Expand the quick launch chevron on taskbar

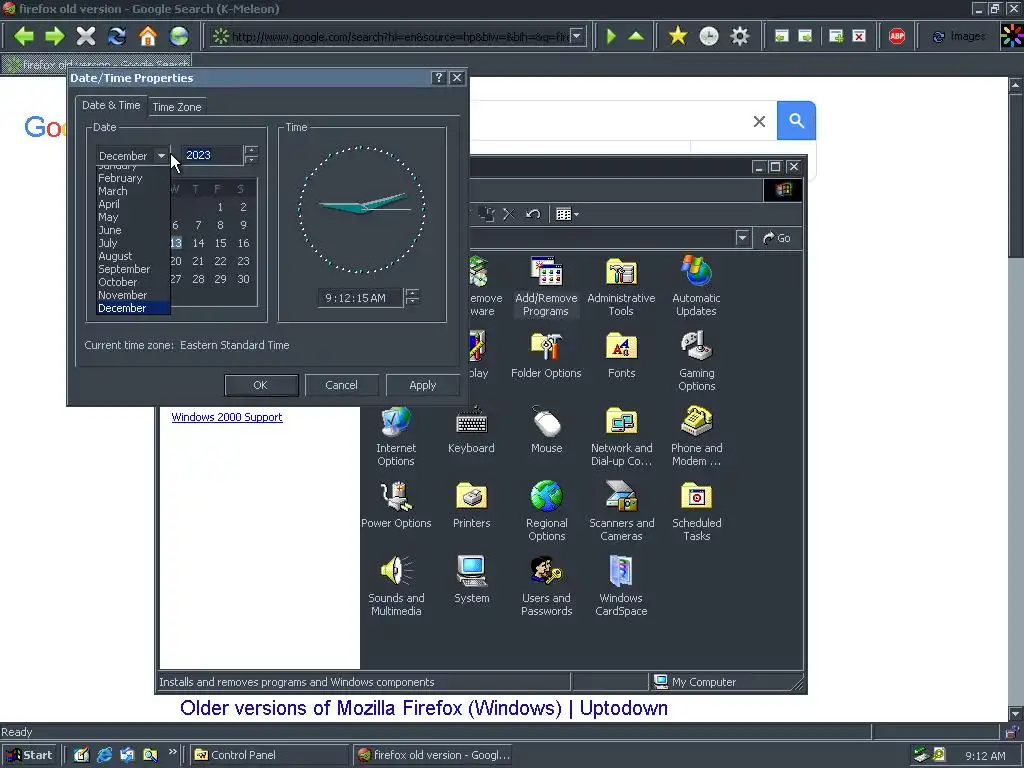172,752
